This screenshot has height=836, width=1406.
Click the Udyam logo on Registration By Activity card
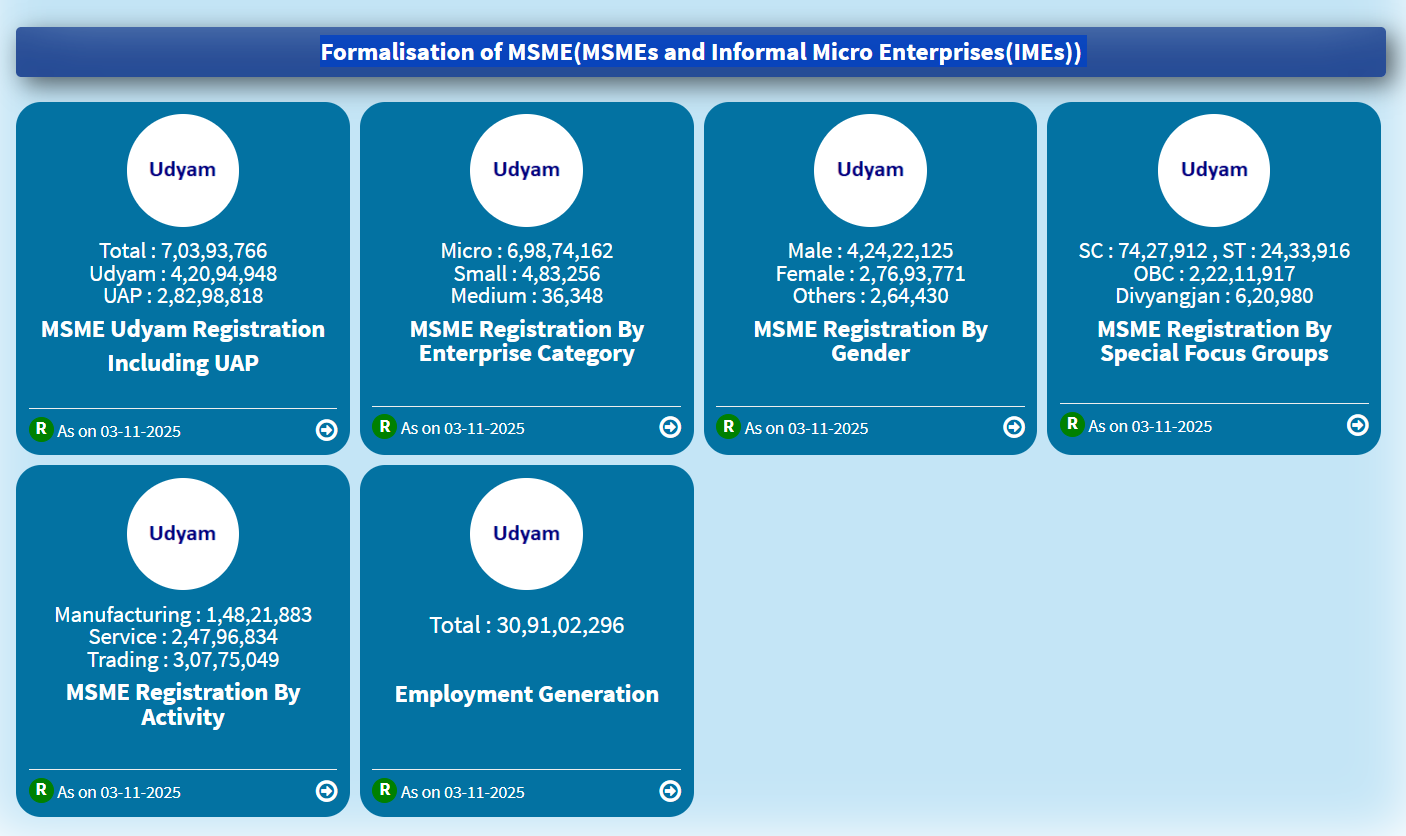point(182,534)
